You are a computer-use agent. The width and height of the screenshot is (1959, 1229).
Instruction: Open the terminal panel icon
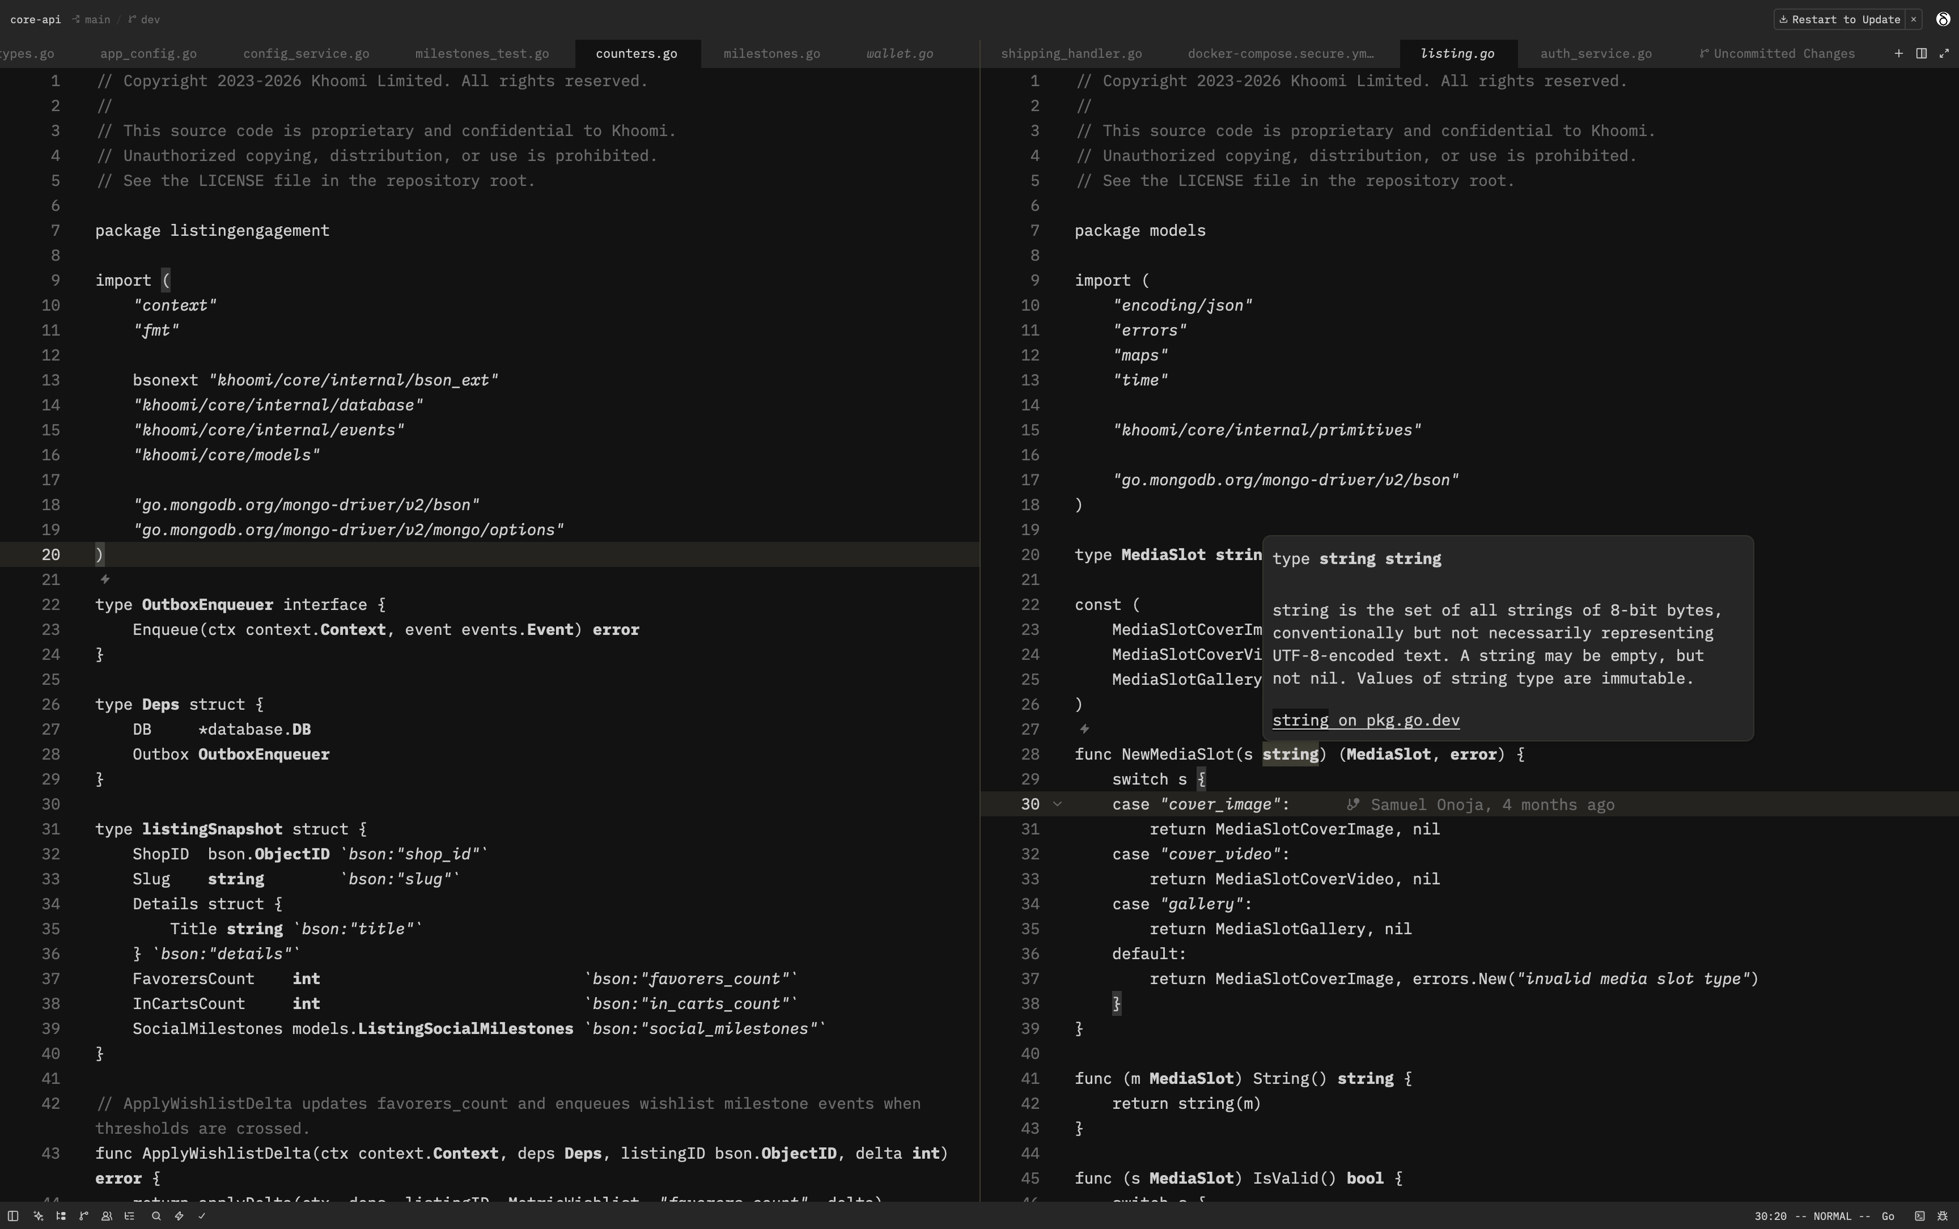(x=1919, y=1216)
